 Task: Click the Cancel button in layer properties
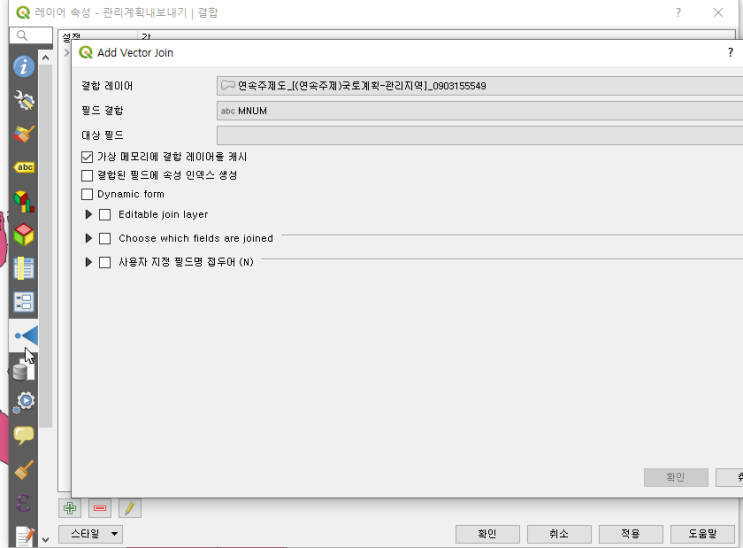click(559, 534)
